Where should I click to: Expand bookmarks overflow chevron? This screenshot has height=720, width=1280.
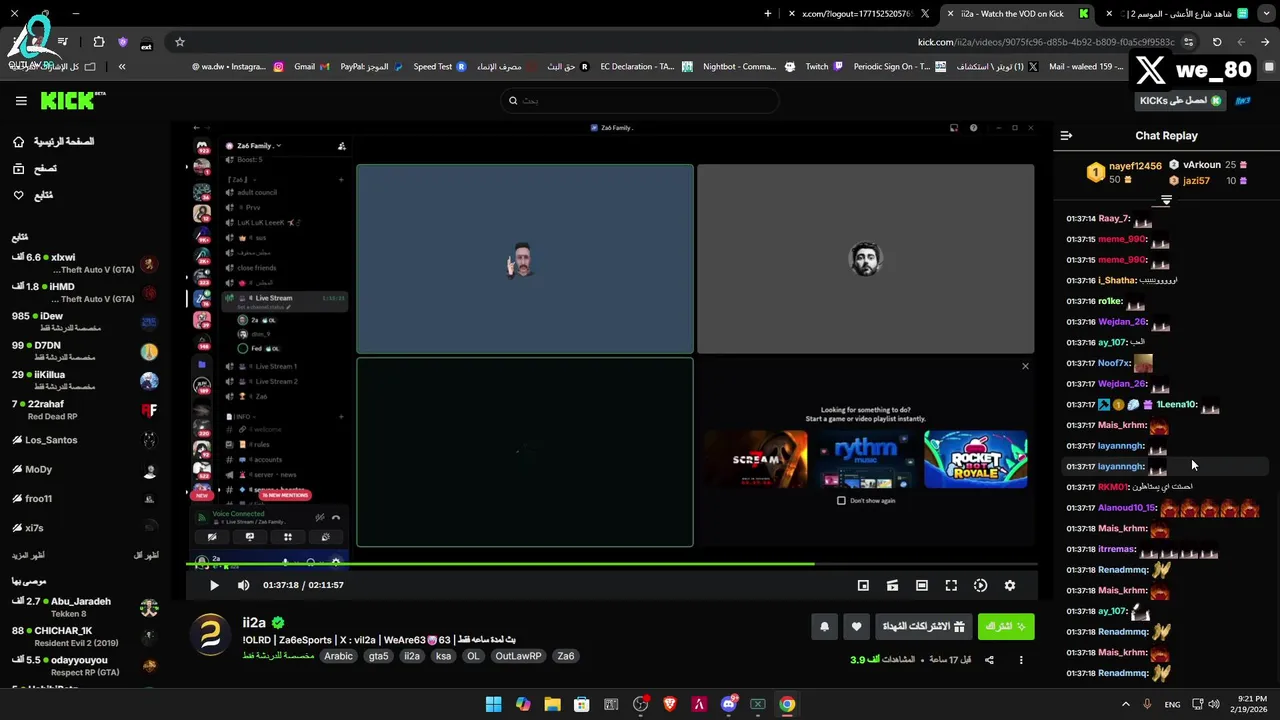pos(122,67)
